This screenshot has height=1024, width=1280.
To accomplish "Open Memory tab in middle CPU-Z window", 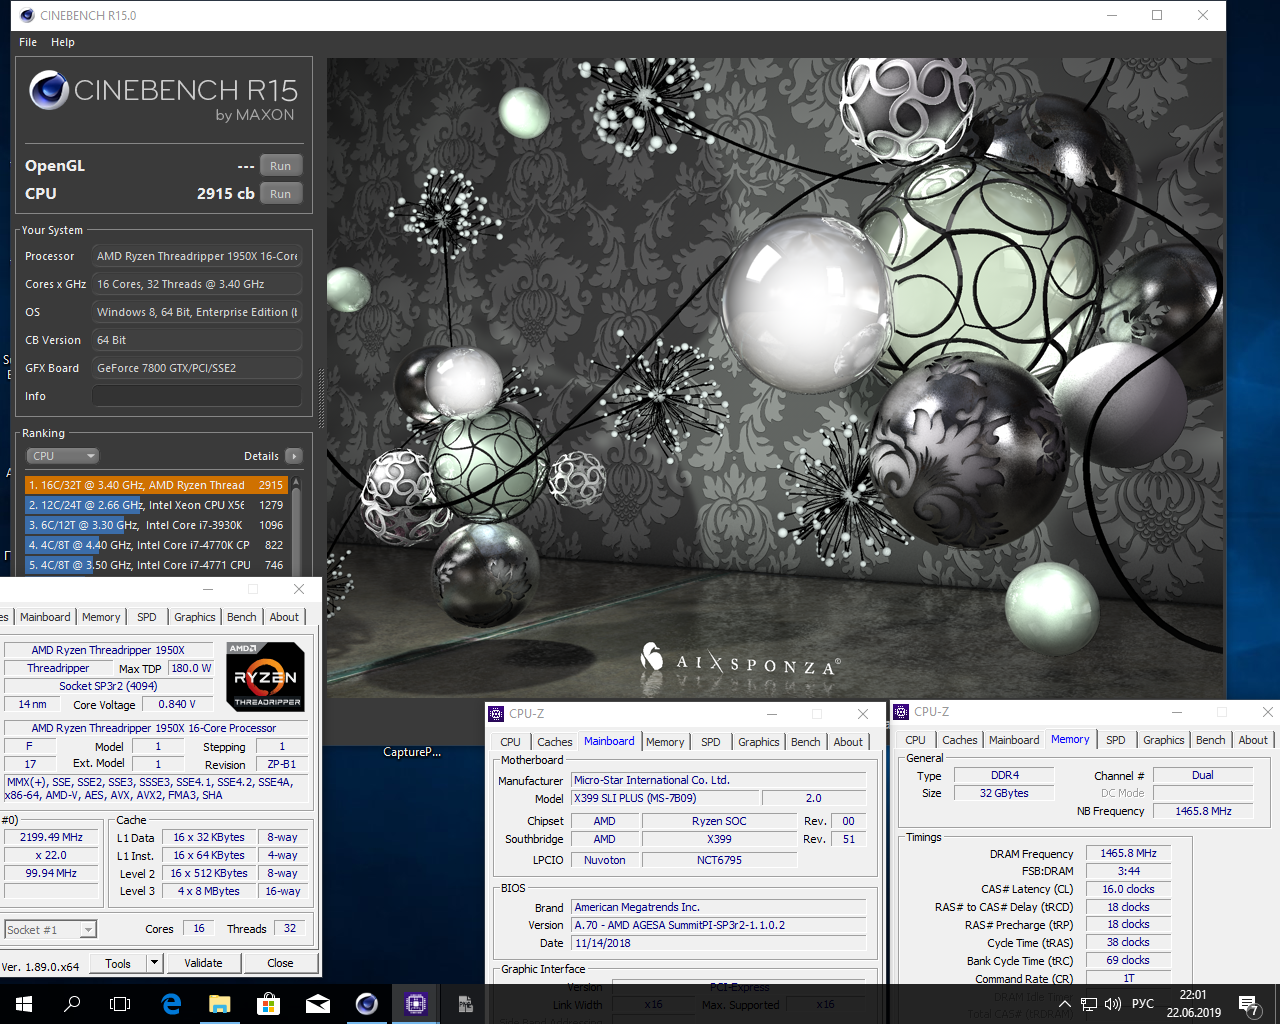I will click(665, 742).
